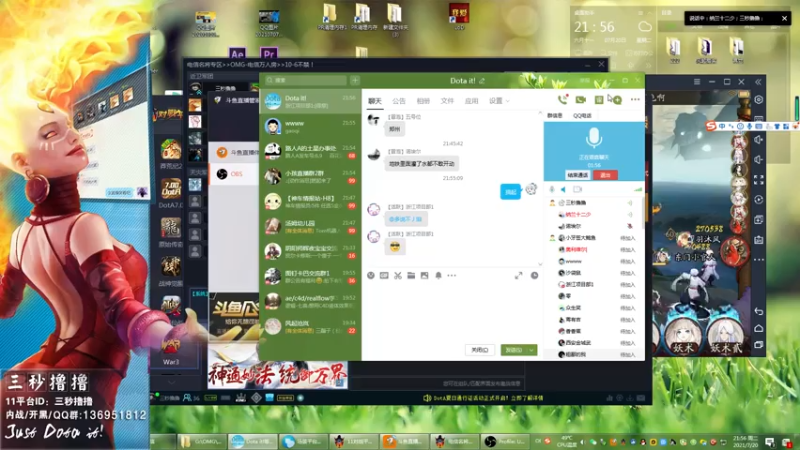The width and height of the screenshot is (800, 450).
Task: Add a new chat with the plus button
Action: (355, 80)
